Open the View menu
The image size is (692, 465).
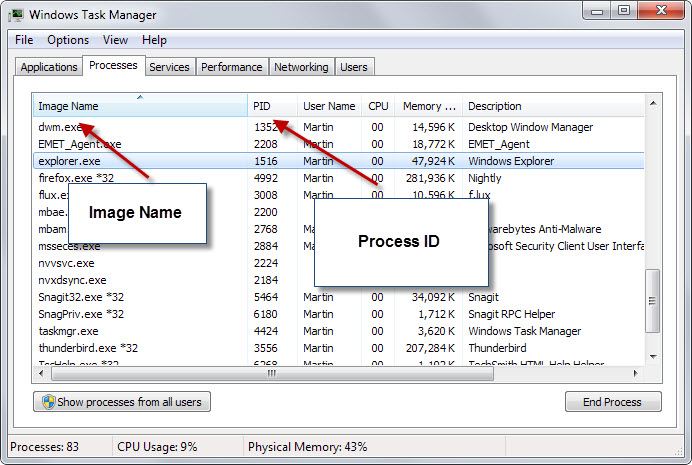click(x=115, y=40)
